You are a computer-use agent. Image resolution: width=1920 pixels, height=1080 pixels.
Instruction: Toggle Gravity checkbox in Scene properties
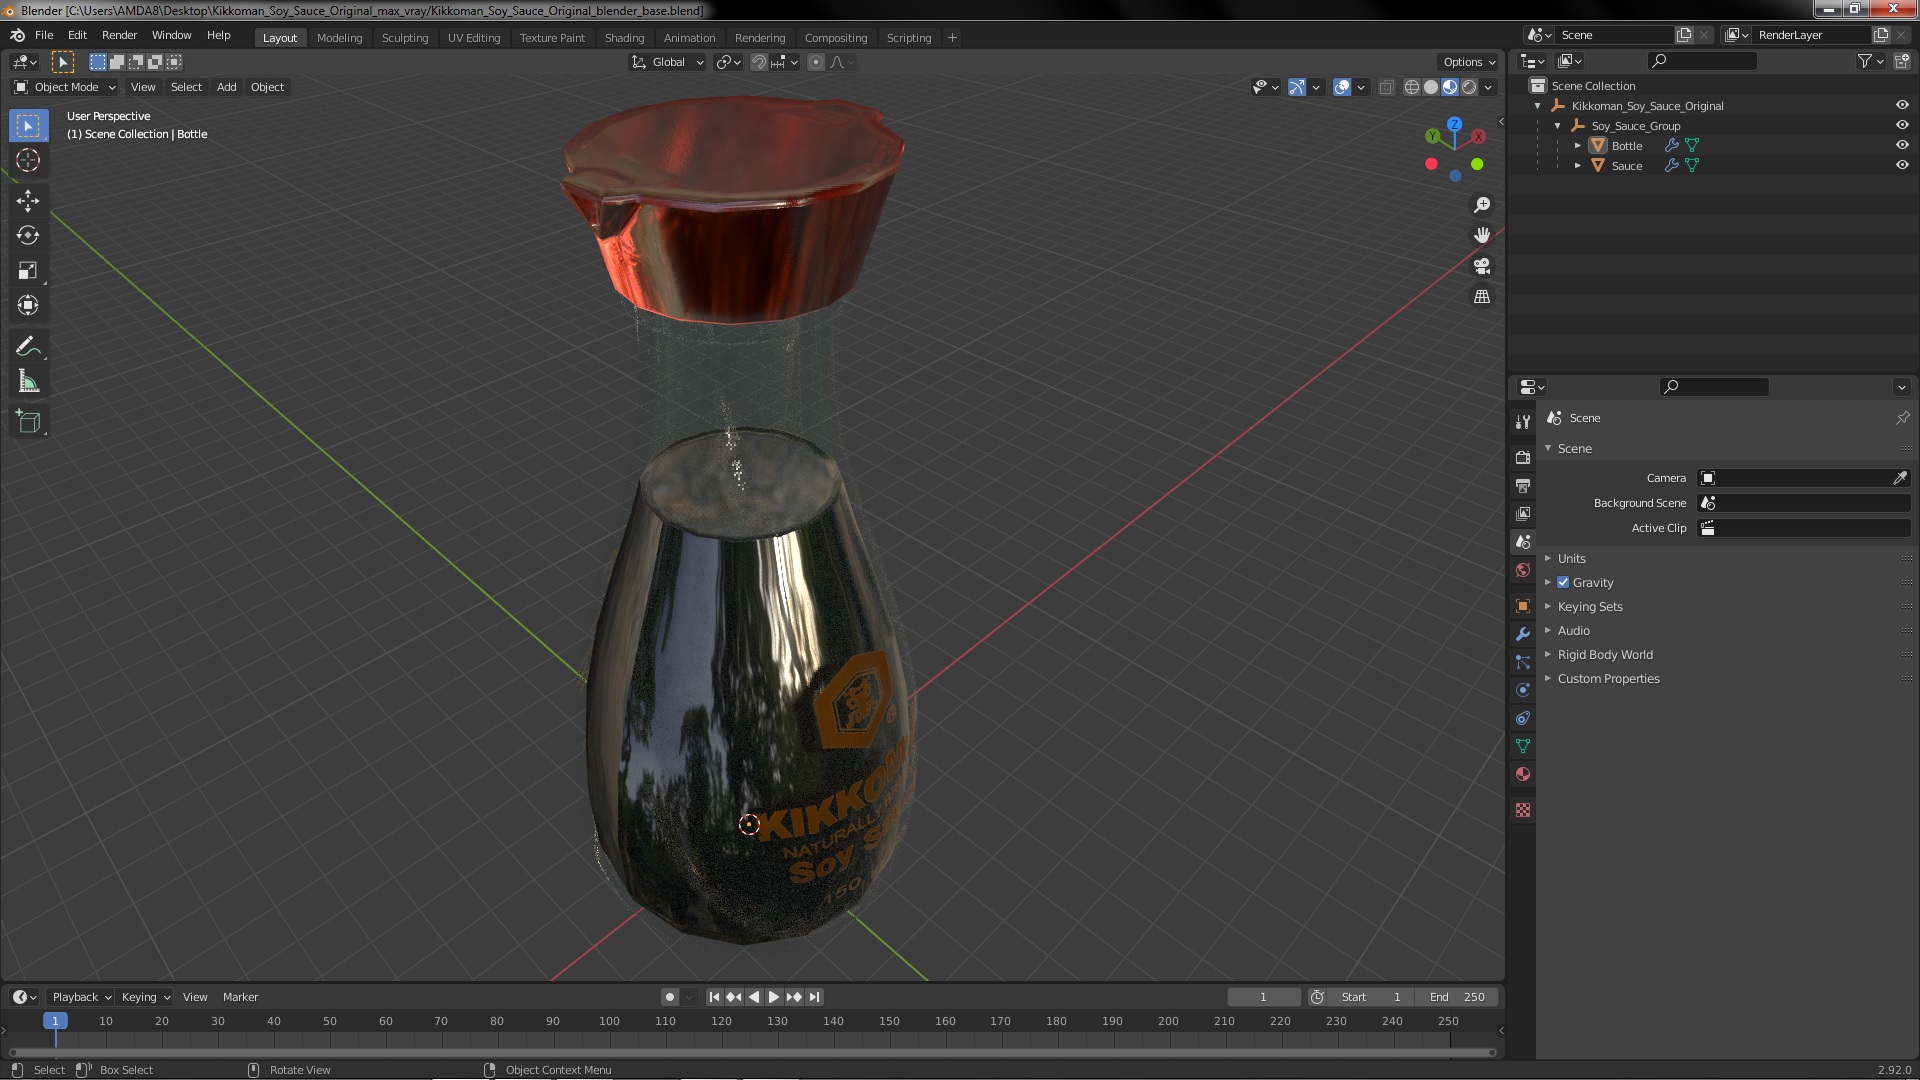pyautogui.click(x=1563, y=582)
